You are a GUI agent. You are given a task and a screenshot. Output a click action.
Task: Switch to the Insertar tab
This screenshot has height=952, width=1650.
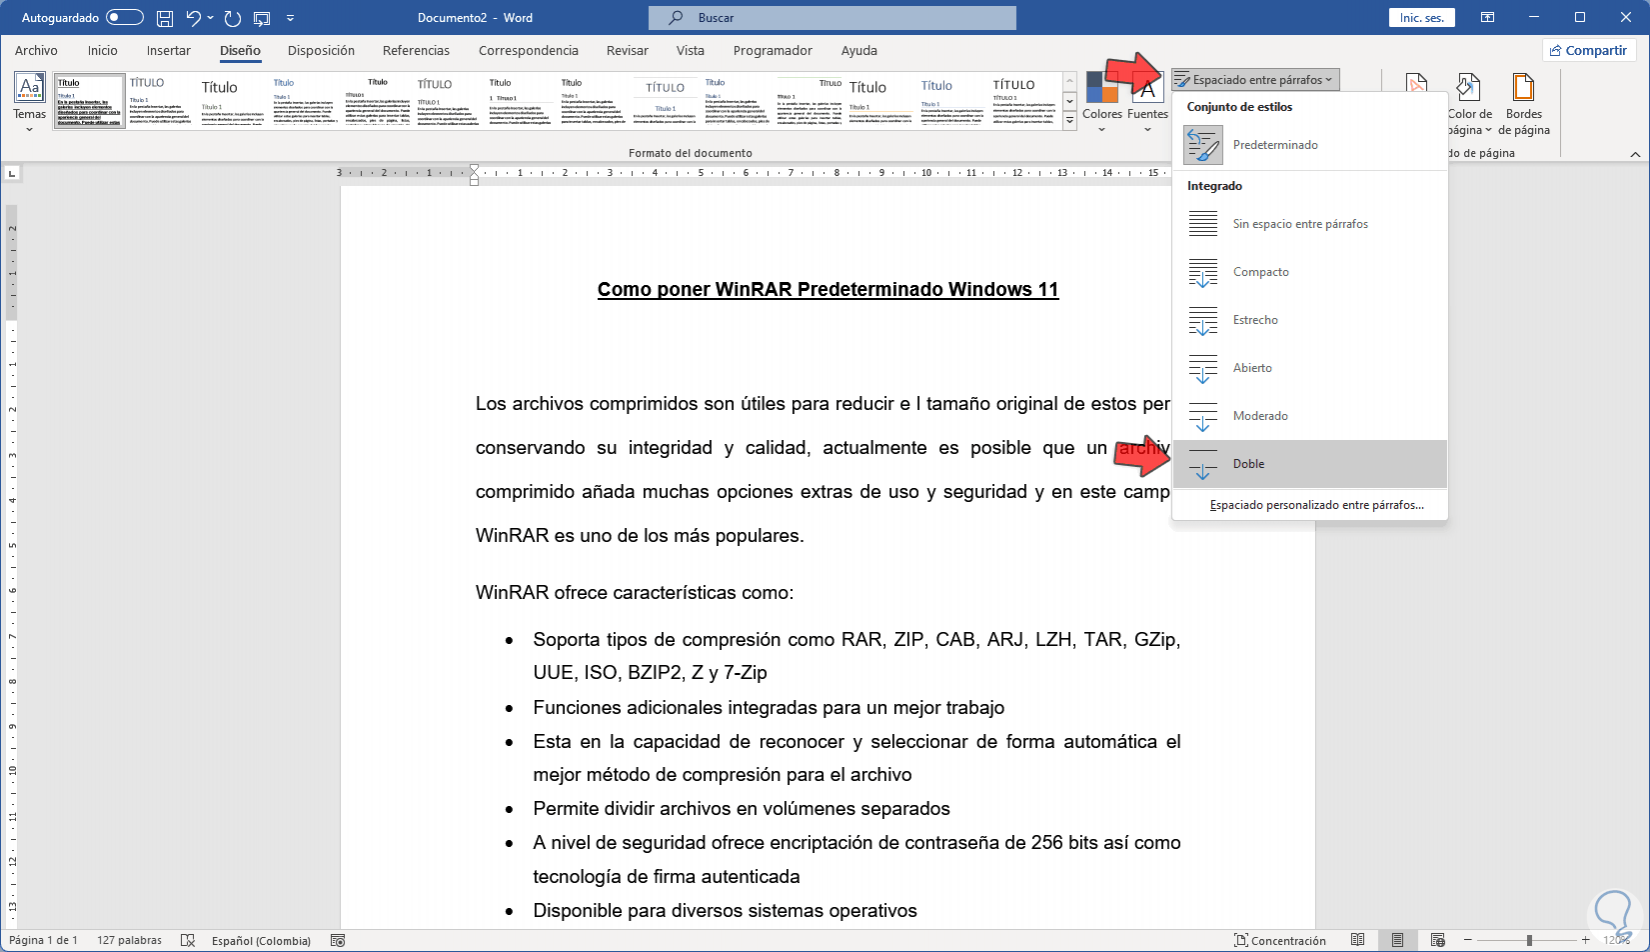point(168,50)
